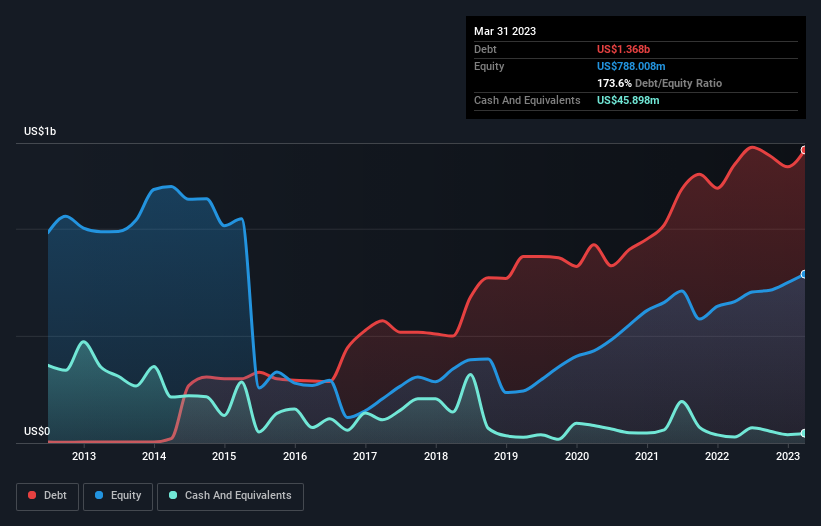Toggle the Equity legend button
Viewport: 821px width, 526px height.
118,496
